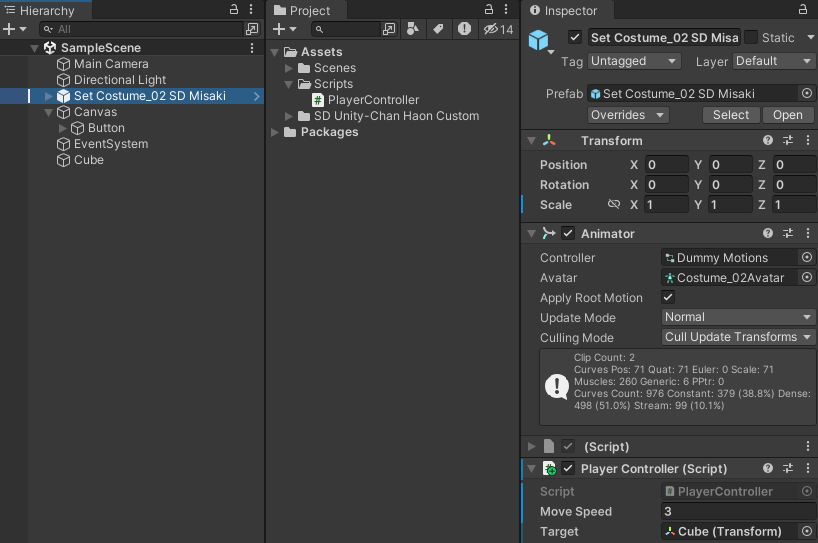Image resolution: width=818 pixels, height=543 pixels.
Task: Open the Overrides dropdown
Action: point(628,115)
